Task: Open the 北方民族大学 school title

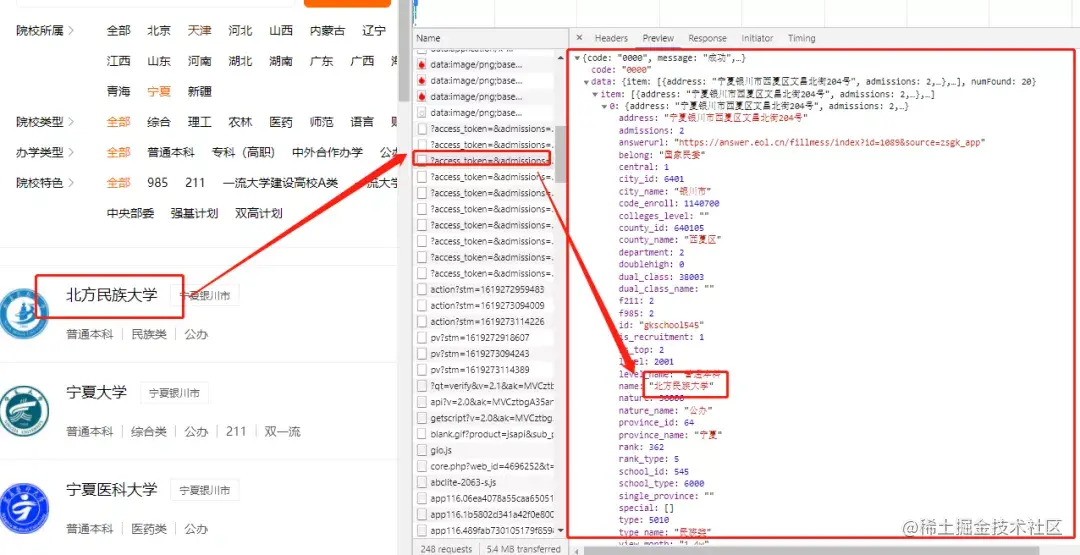Action: coord(112,295)
